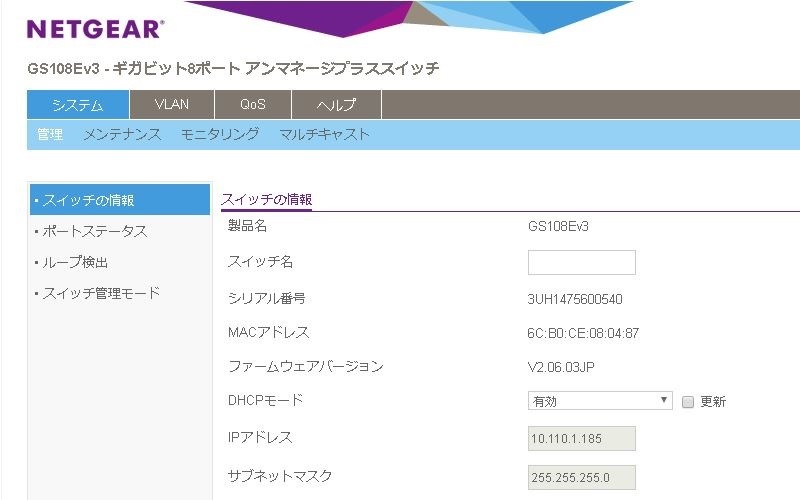The width and height of the screenshot is (800, 500).
Task: Click the MACアドレス label
Action: (269, 333)
